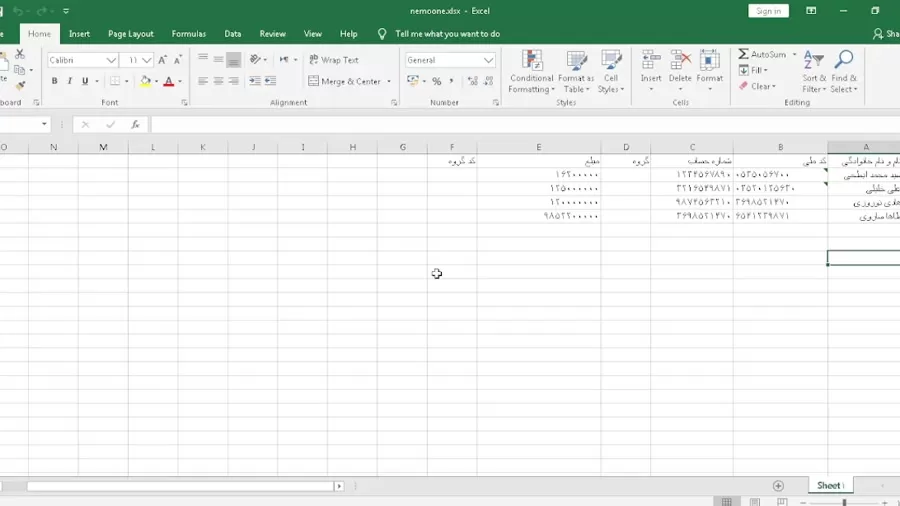Click Merge & Center

(x=344, y=81)
